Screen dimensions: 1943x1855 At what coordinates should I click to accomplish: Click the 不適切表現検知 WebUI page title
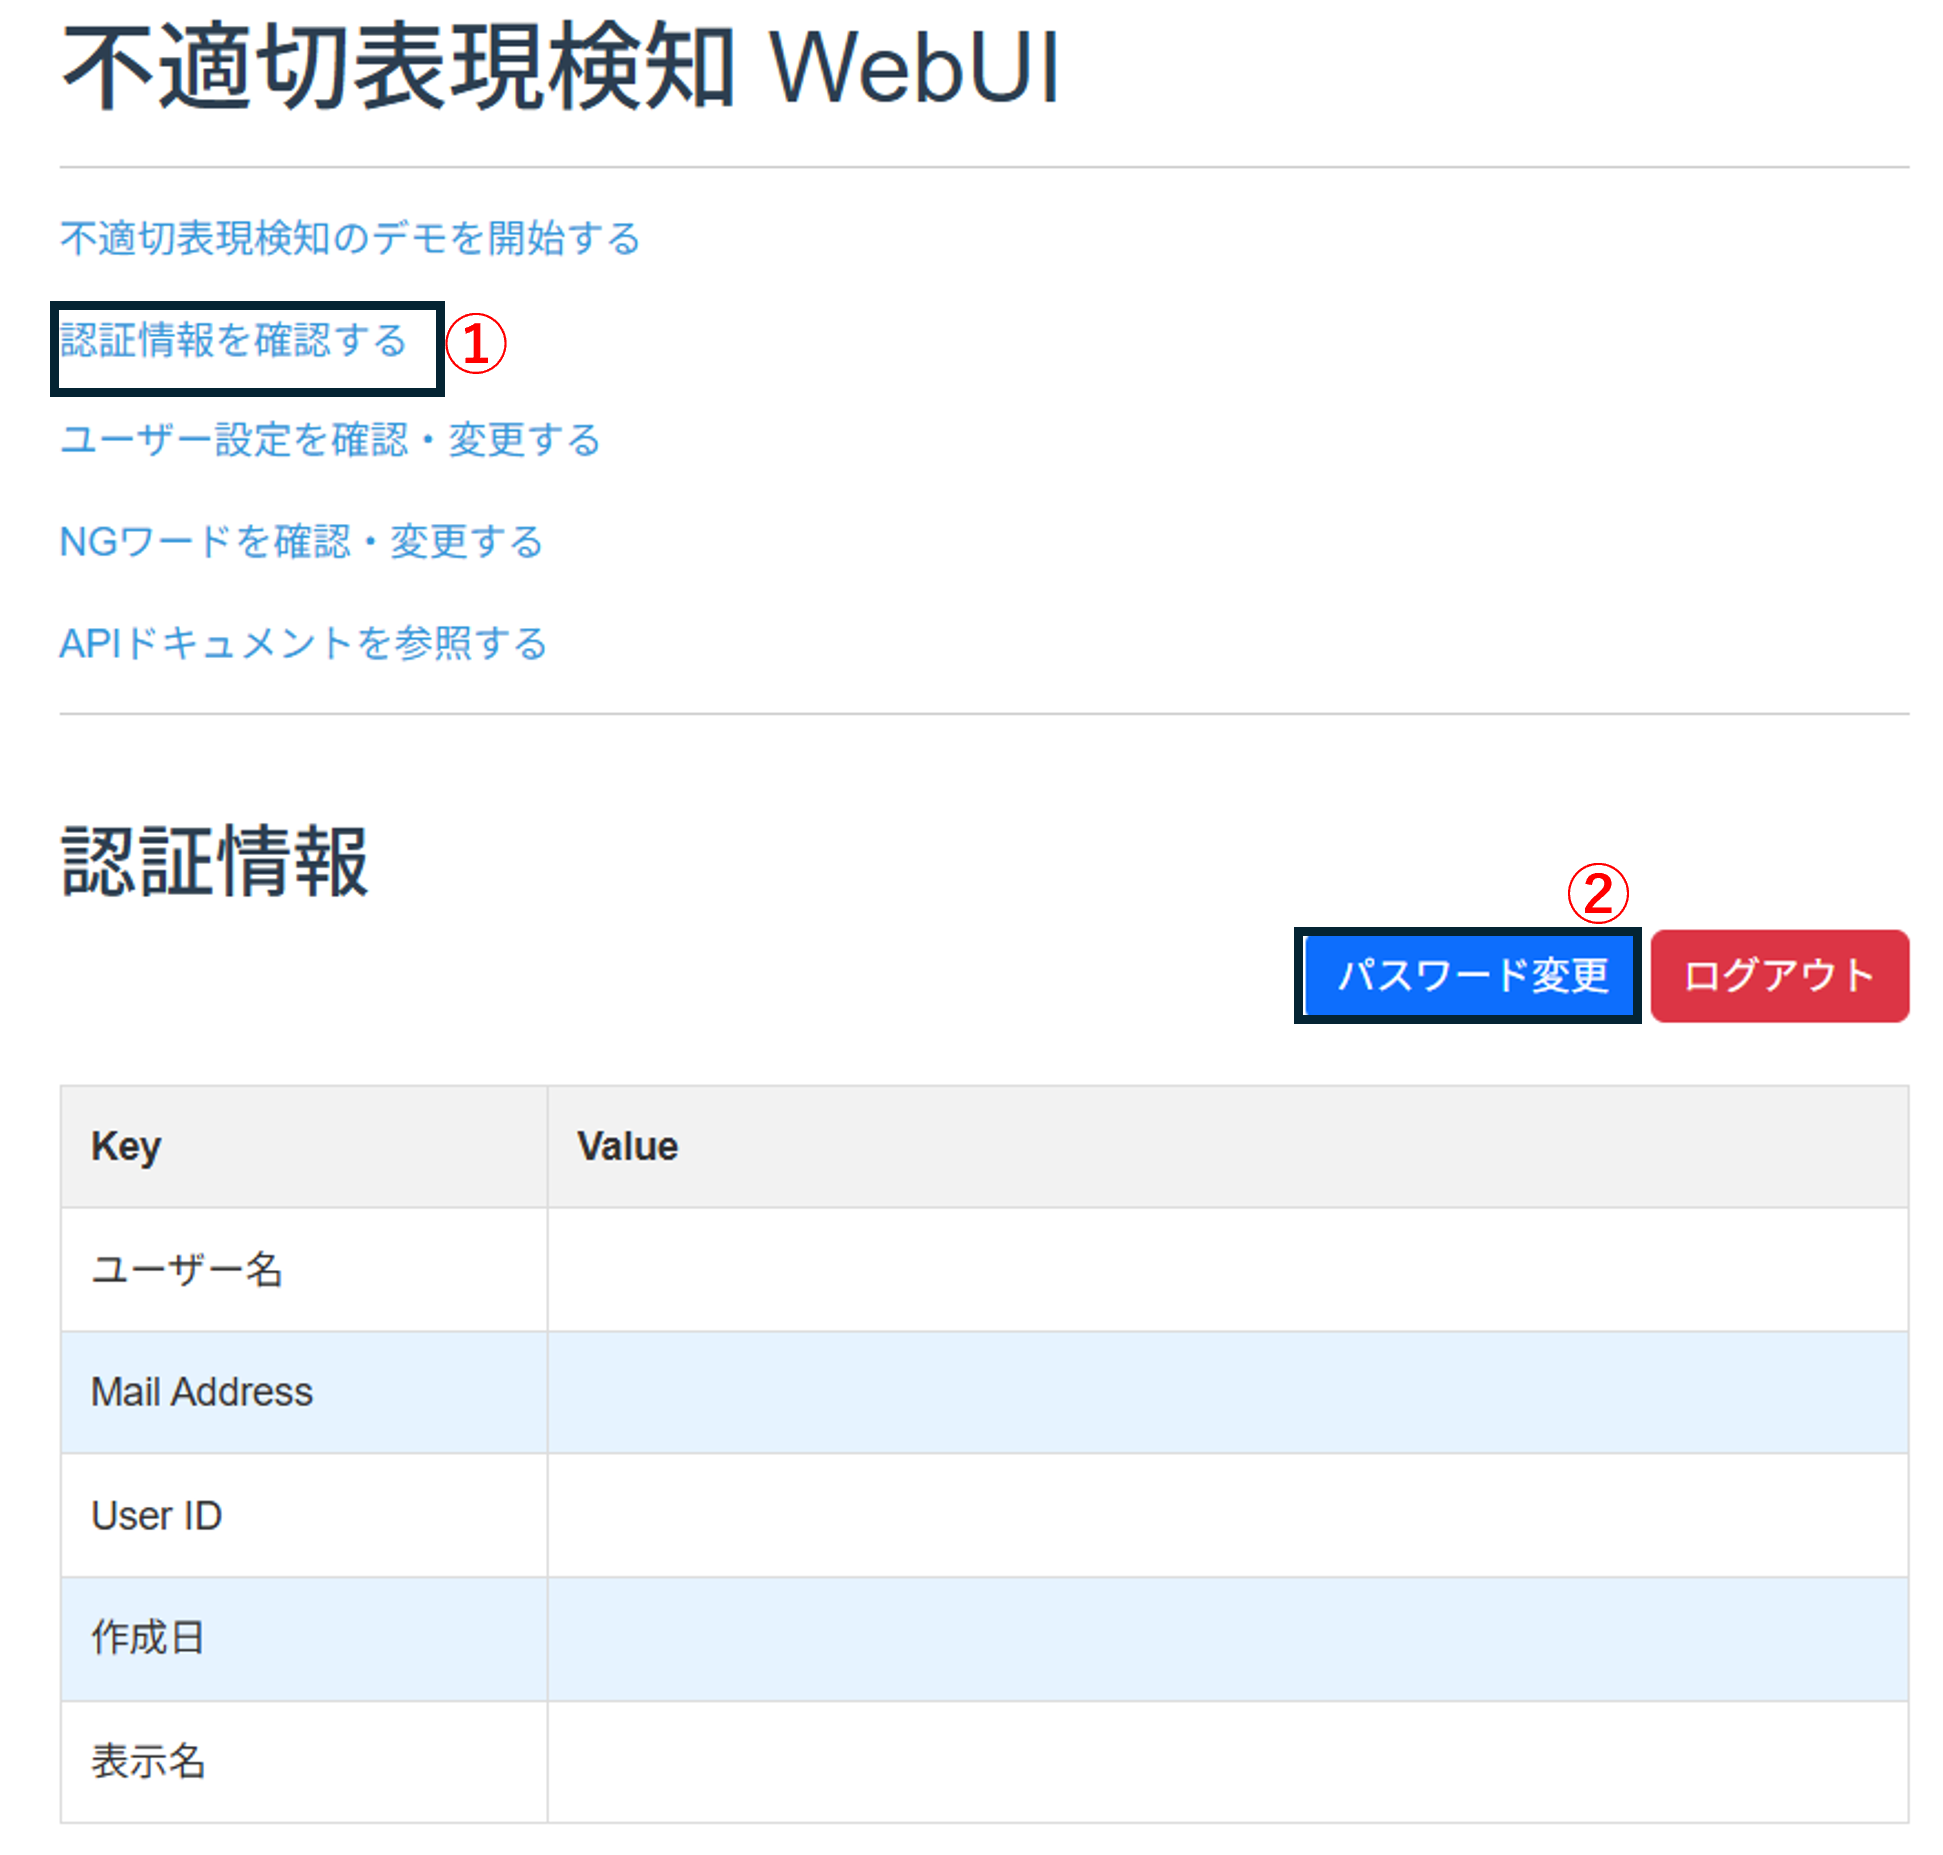560,68
